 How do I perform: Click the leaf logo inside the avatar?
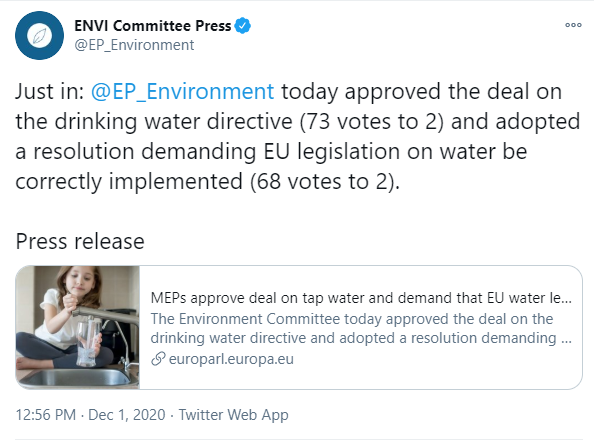point(39,36)
